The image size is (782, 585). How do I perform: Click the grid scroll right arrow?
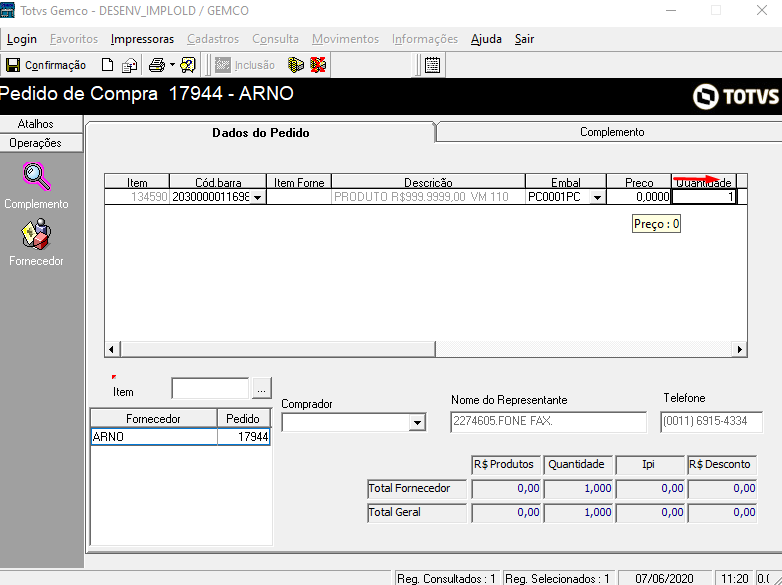pos(739,349)
